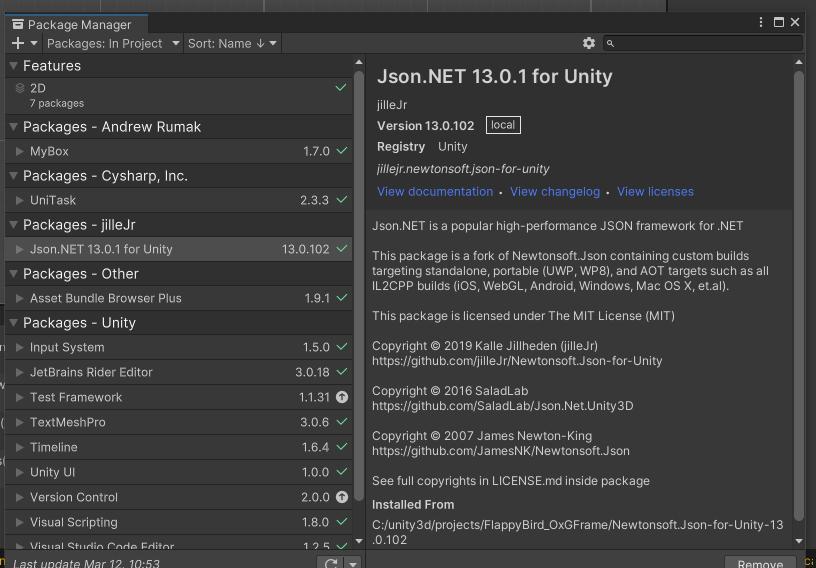Expand JetBrains Rider Editor arrow
This screenshot has width=816, height=568.
(20, 372)
